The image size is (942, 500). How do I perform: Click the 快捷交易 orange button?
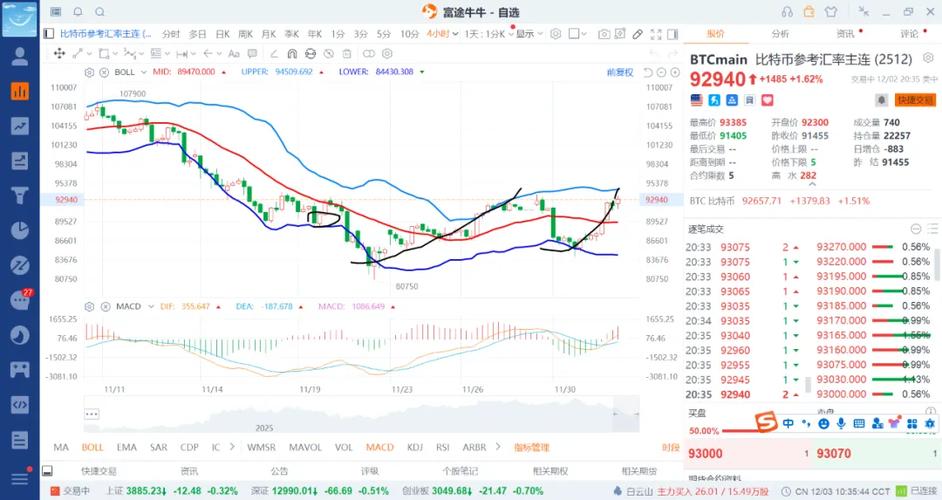click(915, 100)
